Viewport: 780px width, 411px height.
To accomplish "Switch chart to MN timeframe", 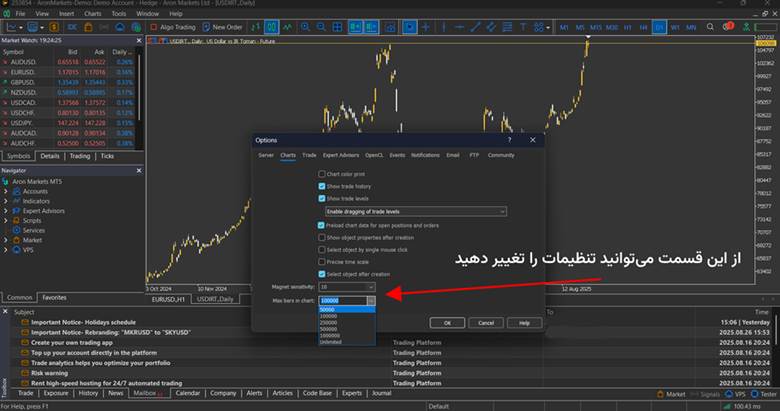I will [x=691, y=27].
